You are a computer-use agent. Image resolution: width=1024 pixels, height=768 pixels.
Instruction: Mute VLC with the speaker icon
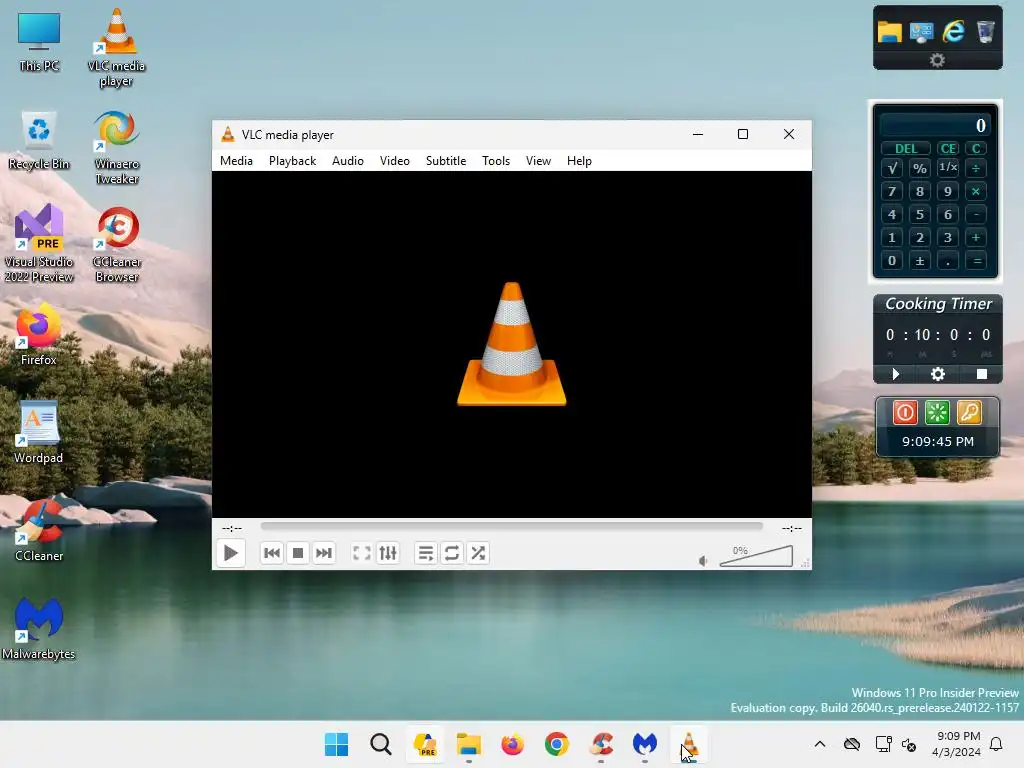point(703,561)
